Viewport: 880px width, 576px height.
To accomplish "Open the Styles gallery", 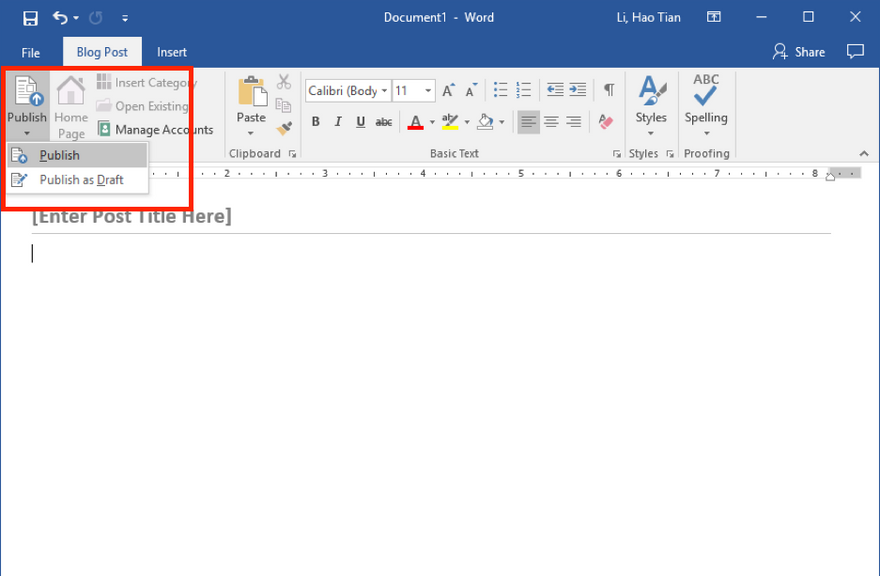I will (651, 106).
